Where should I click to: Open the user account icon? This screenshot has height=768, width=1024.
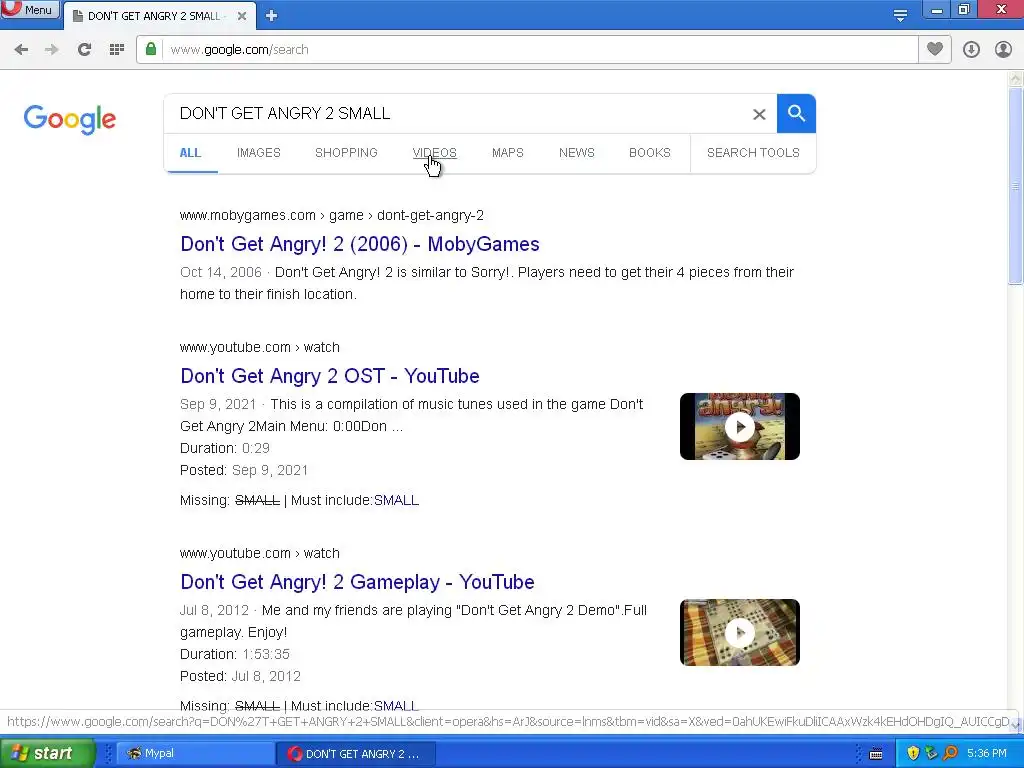[1003, 50]
